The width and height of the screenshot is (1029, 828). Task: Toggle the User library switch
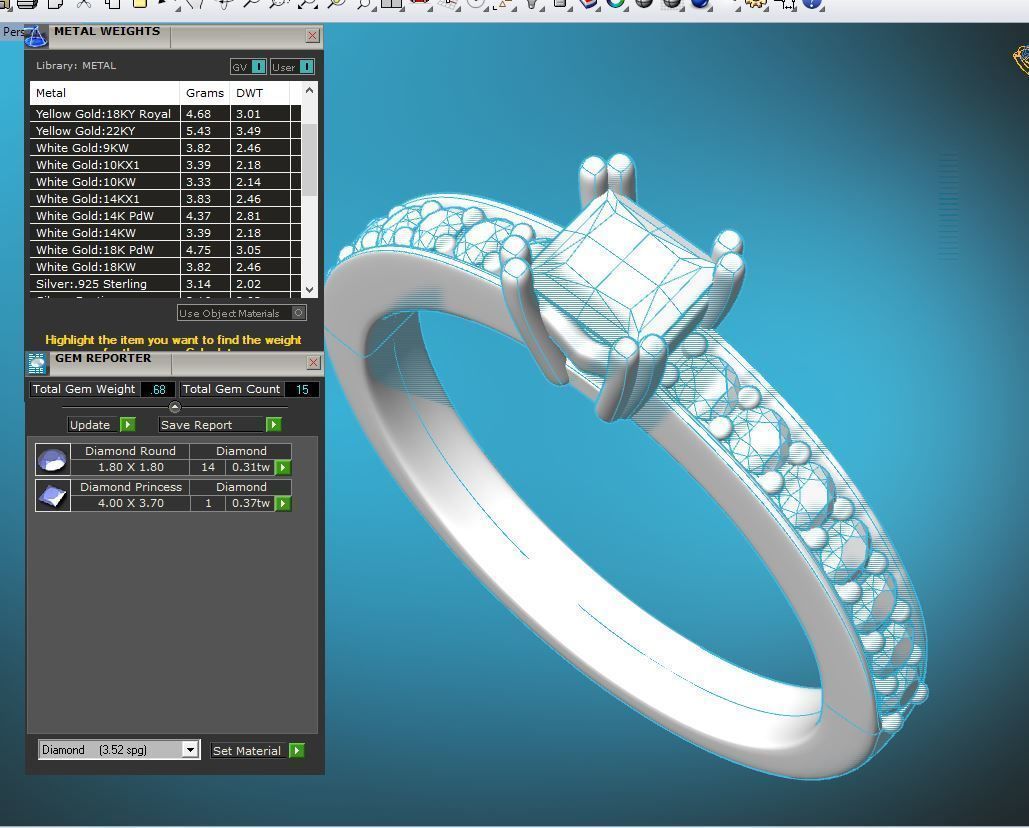(x=293, y=67)
